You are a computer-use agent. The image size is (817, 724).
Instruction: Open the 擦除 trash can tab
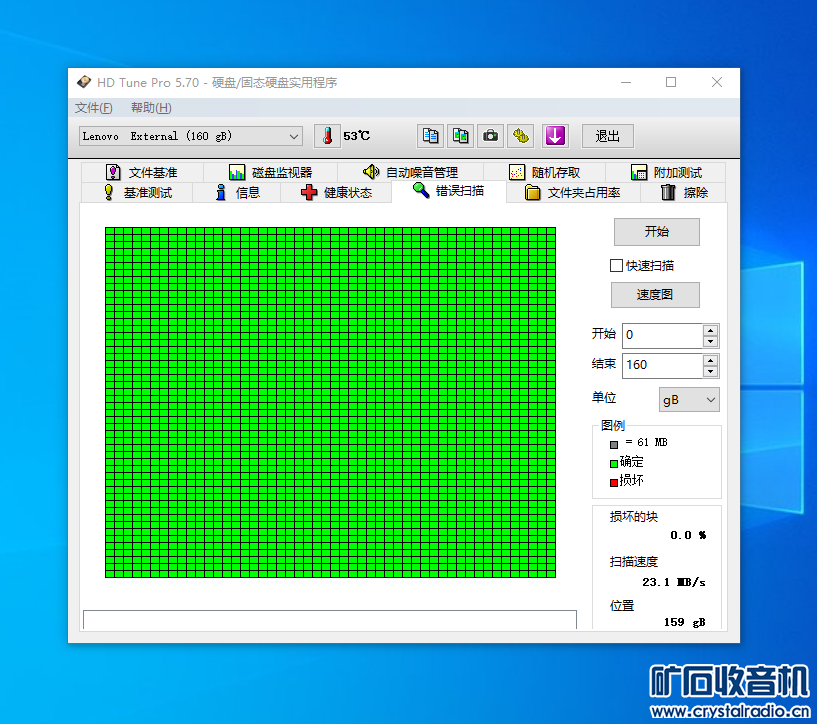pos(684,193)
